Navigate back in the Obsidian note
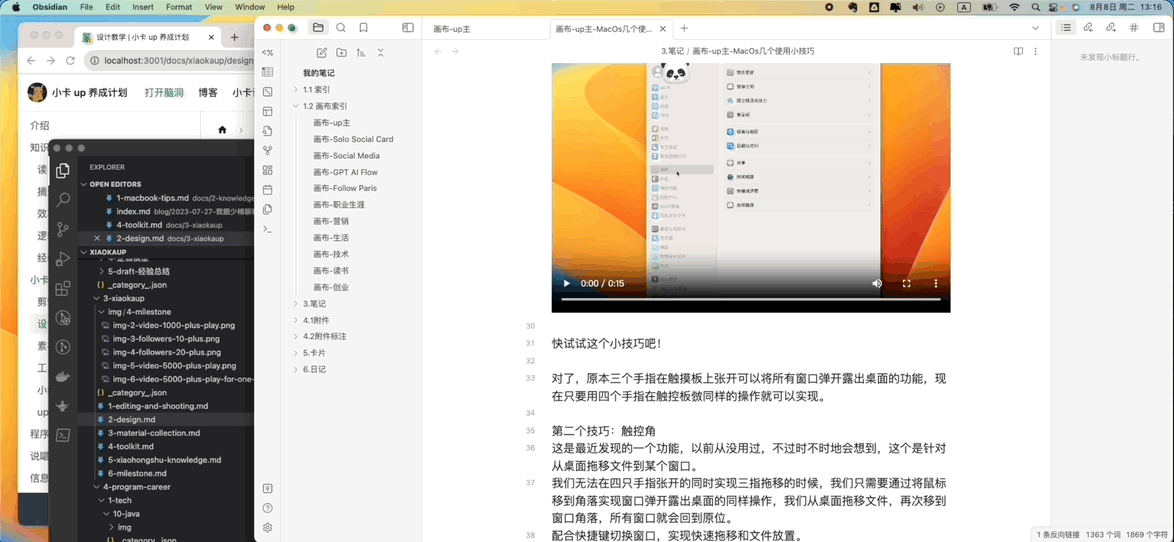This screenshot has height=542, width=1174. point(438,52)
